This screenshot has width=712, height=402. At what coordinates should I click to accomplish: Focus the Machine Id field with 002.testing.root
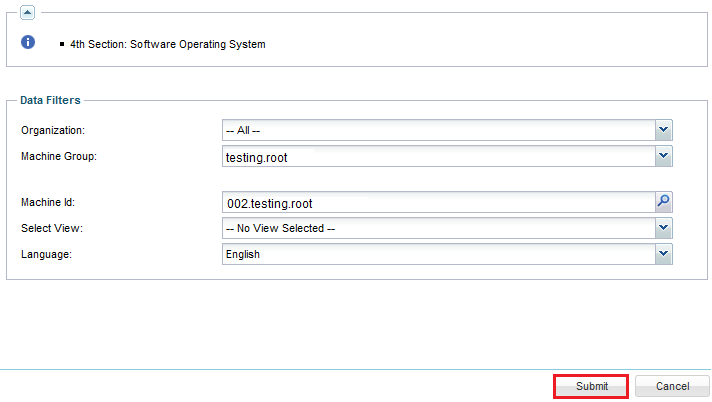pyautogui.click(x=438, y=202)
